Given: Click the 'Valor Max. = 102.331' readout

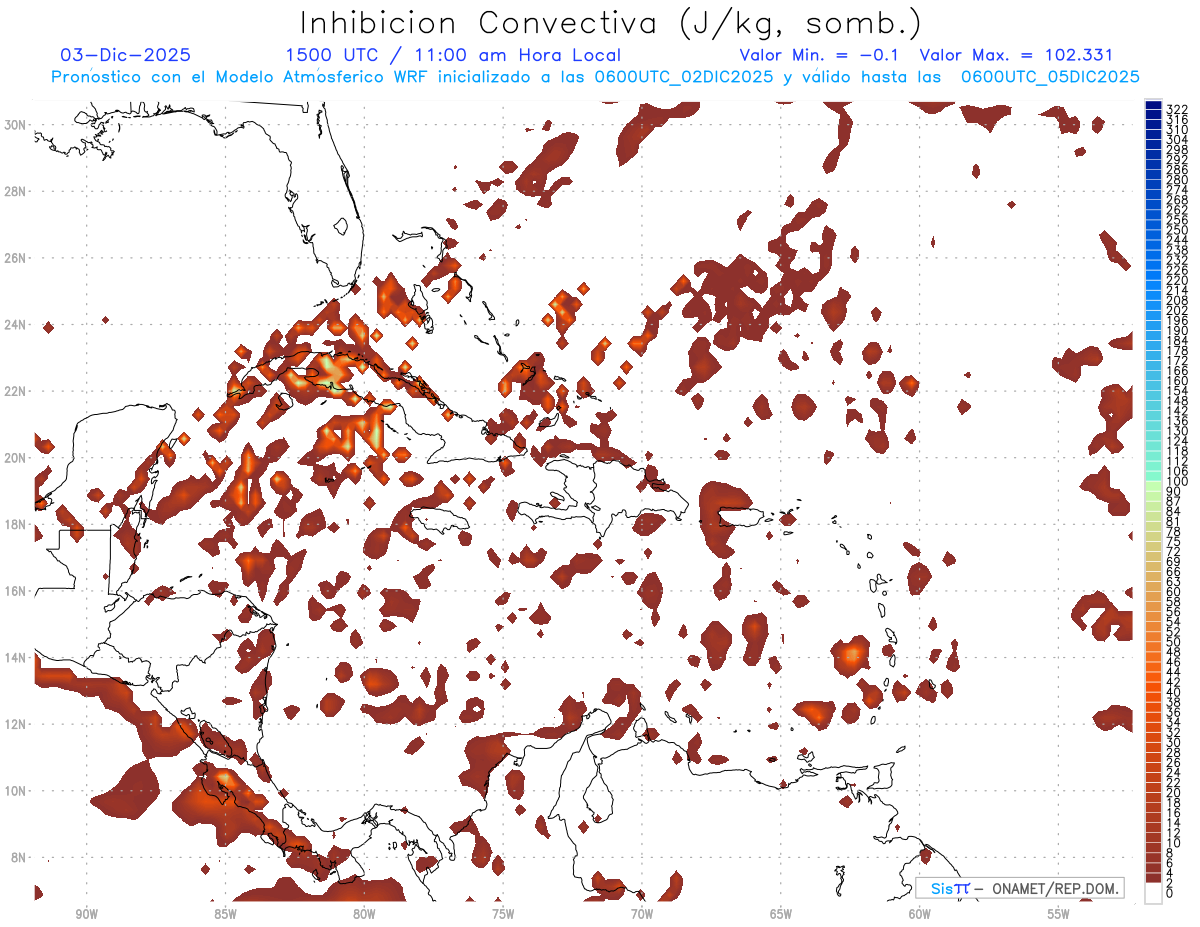Looking at the screenshot, I should (x=1016, y=56).
